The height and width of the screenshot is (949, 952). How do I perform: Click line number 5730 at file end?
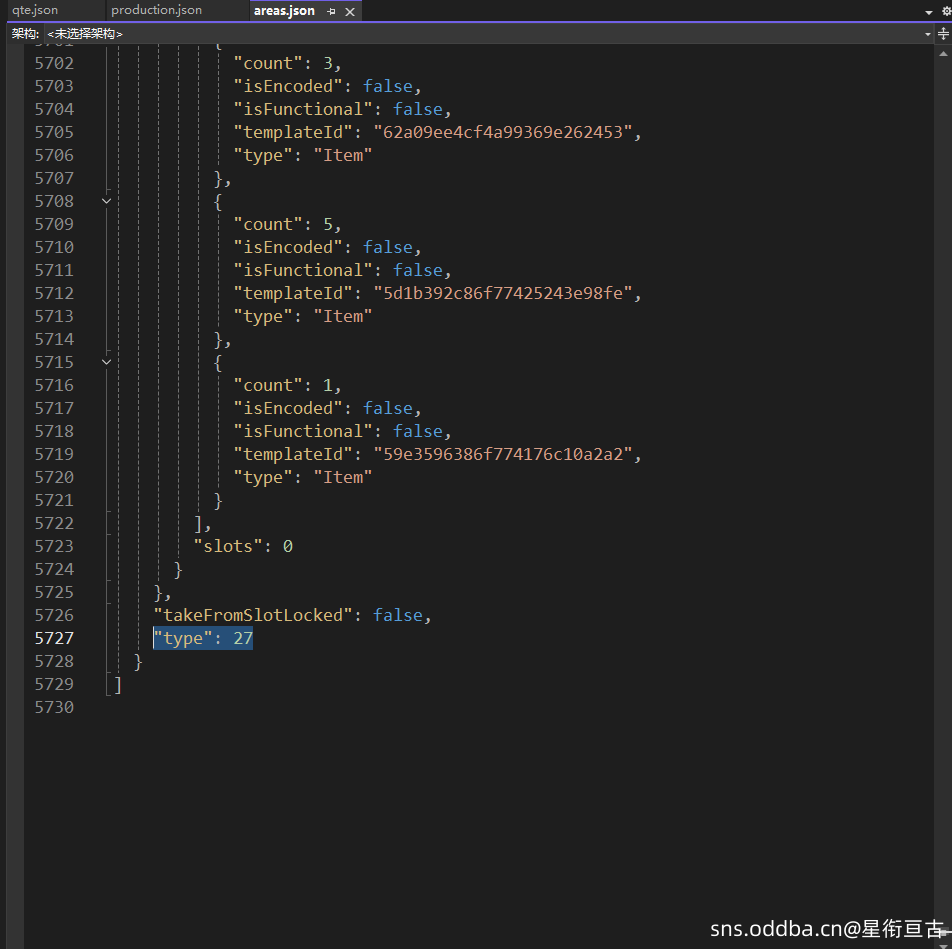tap(54, 707)
